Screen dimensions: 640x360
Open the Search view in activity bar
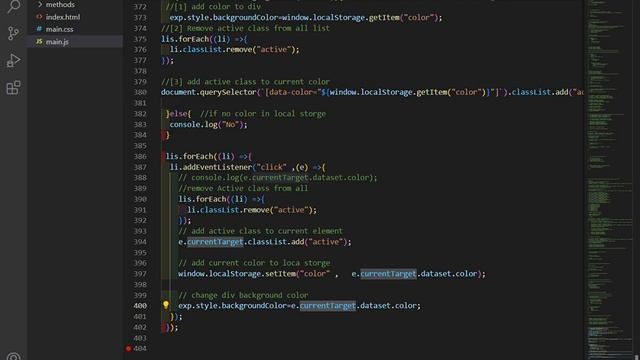point(13,6)
